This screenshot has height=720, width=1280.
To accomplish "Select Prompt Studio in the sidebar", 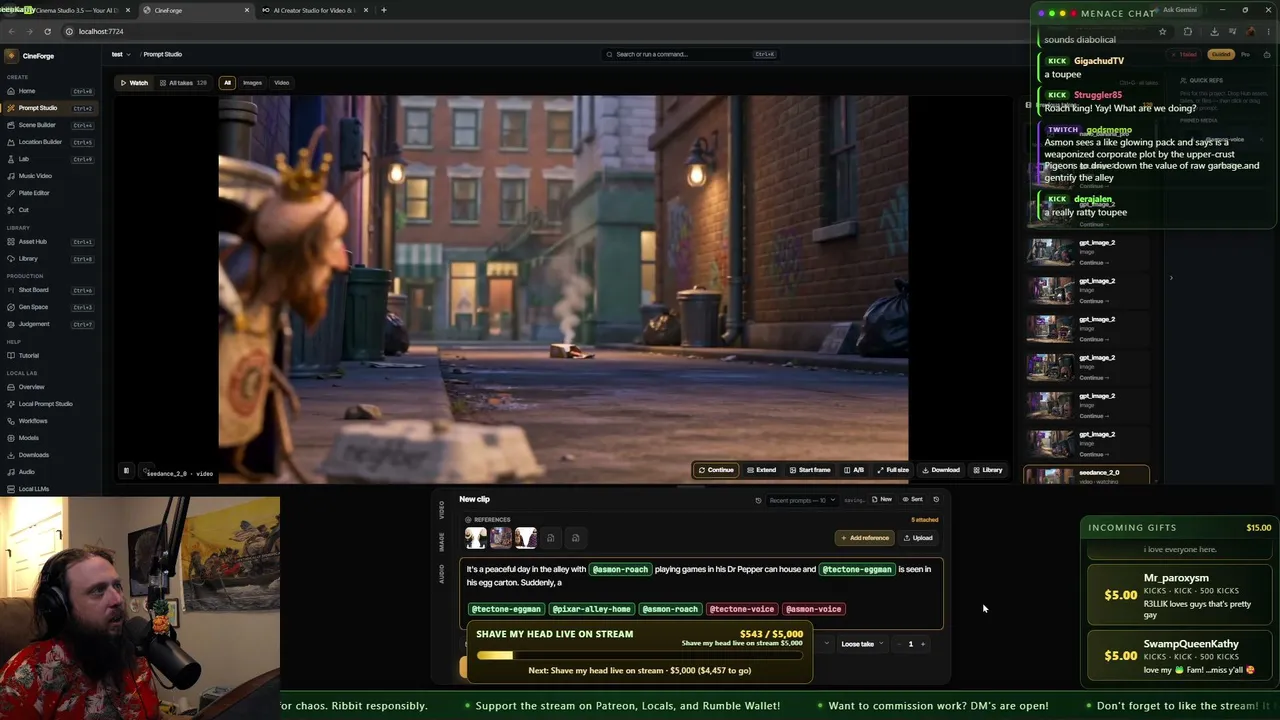I will 50,108.
